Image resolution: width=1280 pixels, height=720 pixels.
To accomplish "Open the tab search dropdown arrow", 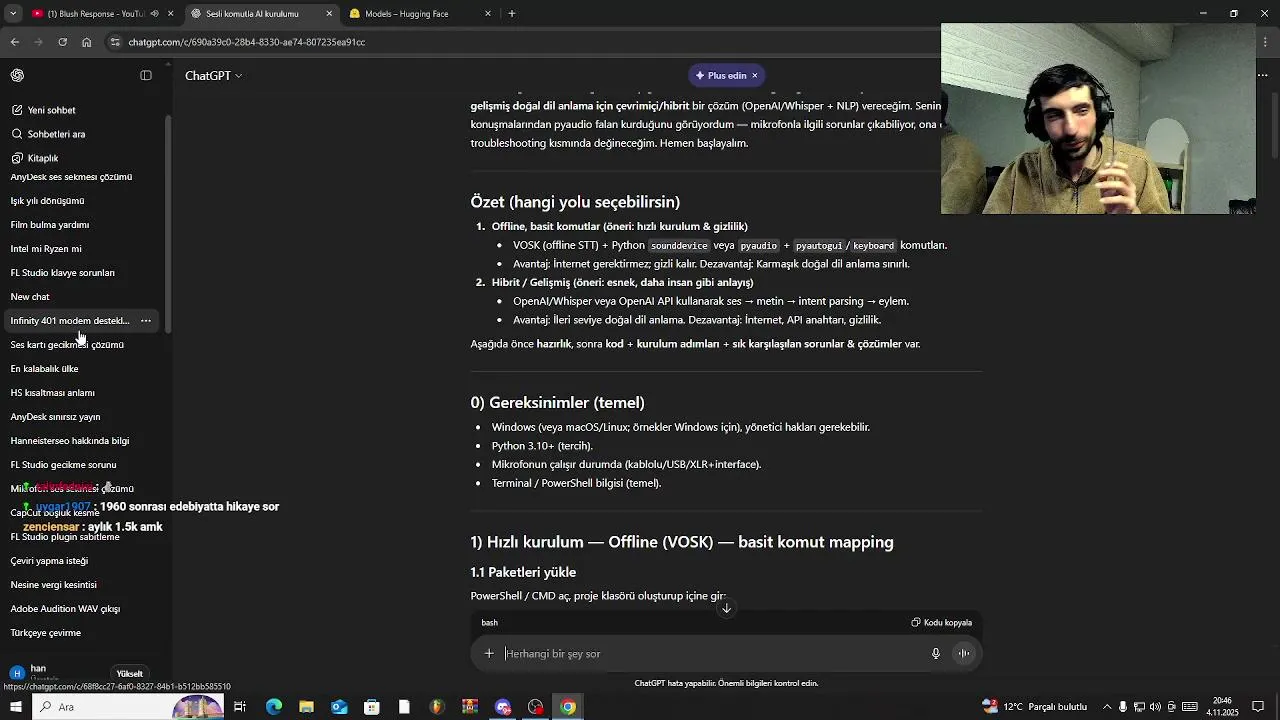I will coord(13,14).
